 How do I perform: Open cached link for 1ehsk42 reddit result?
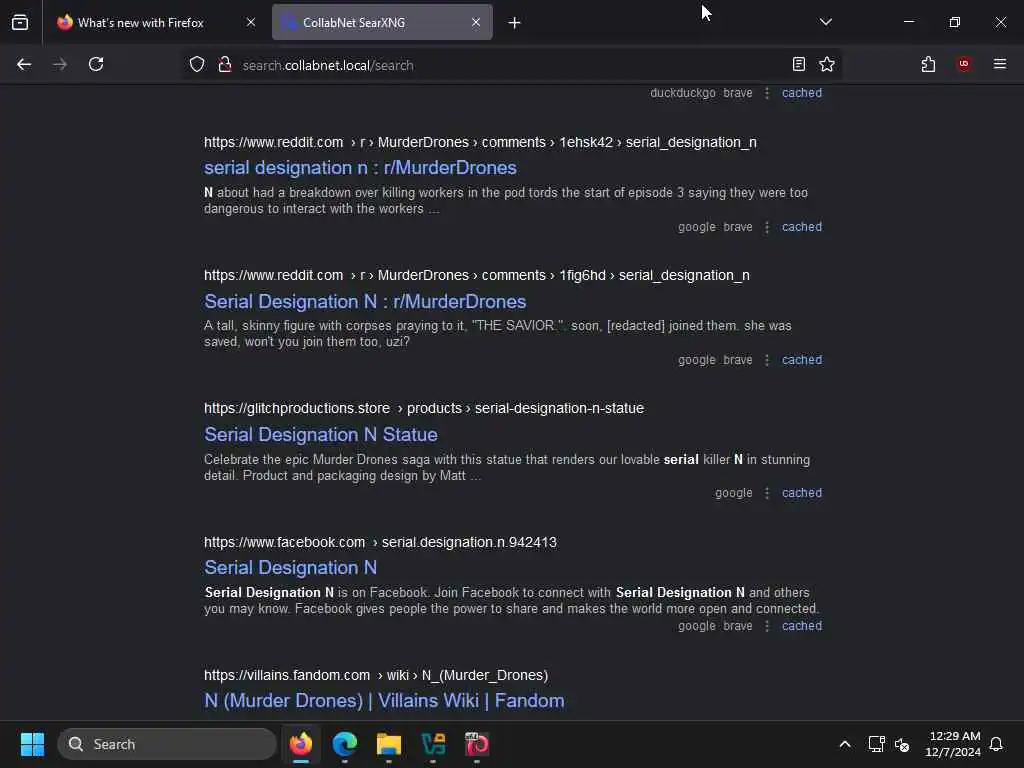coord(801,227)
